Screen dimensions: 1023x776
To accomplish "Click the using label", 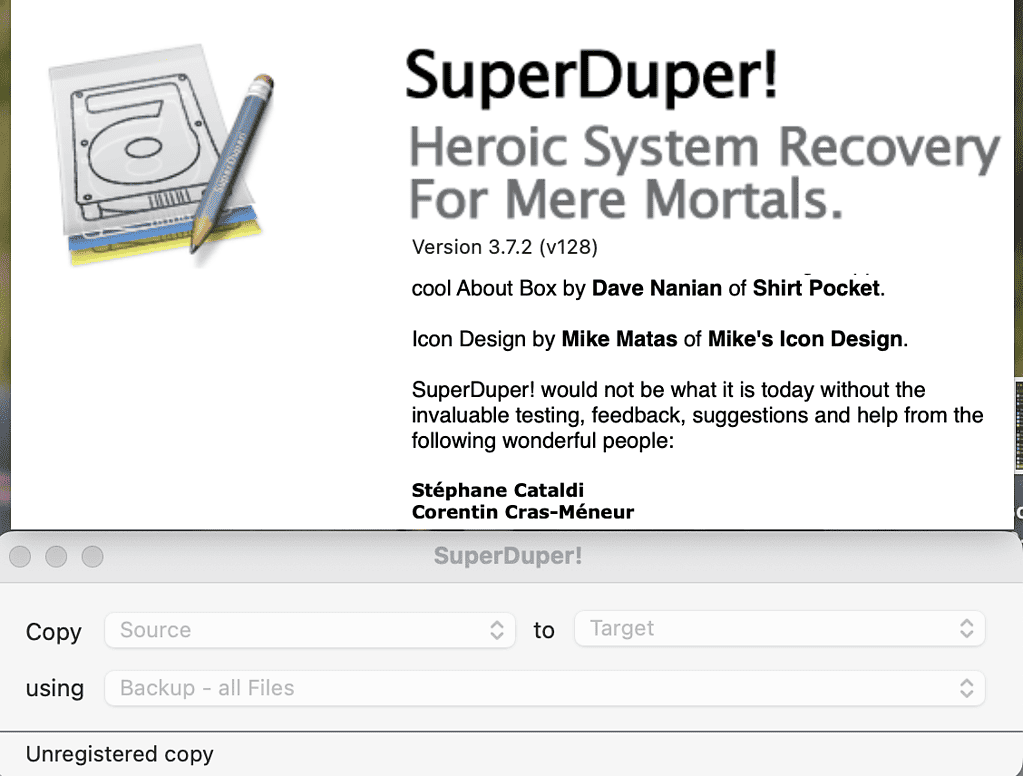I will pos(55,688).
